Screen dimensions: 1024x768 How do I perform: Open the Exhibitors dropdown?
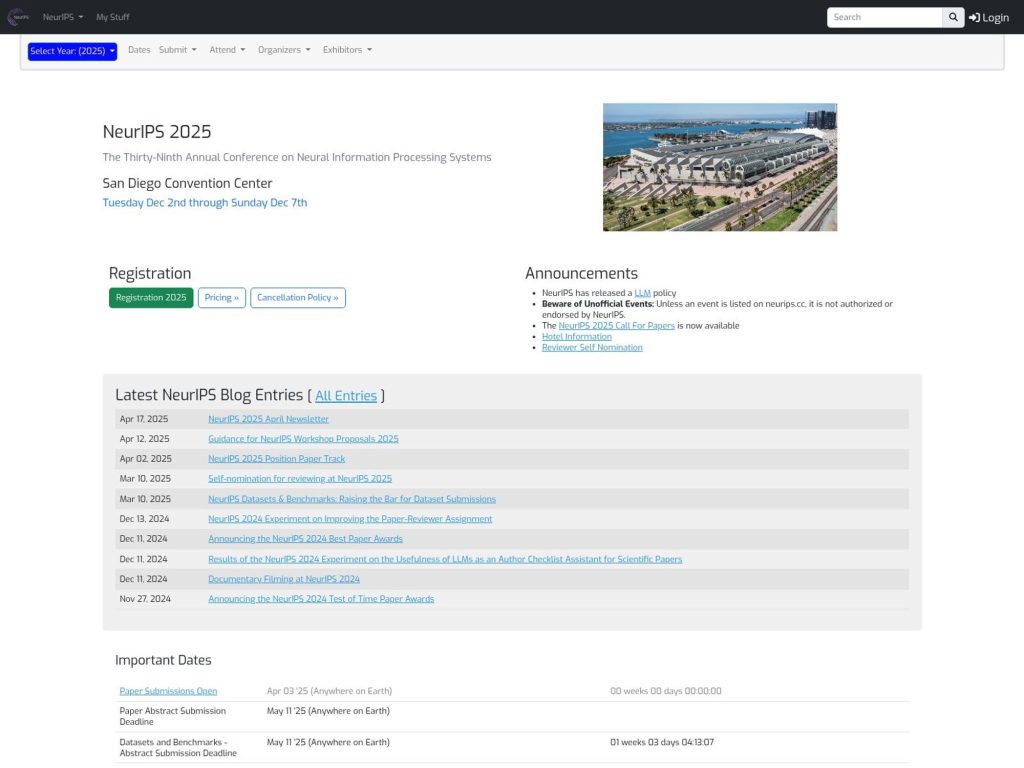[347, 49]
